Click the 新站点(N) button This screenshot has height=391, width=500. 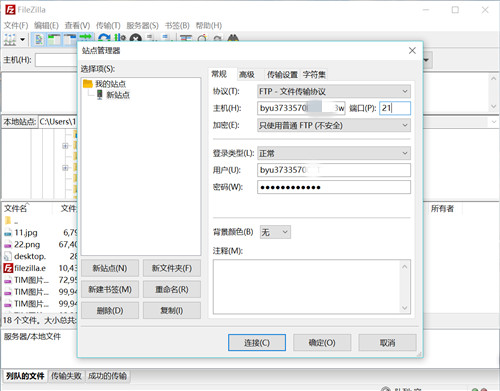point(110,268)
